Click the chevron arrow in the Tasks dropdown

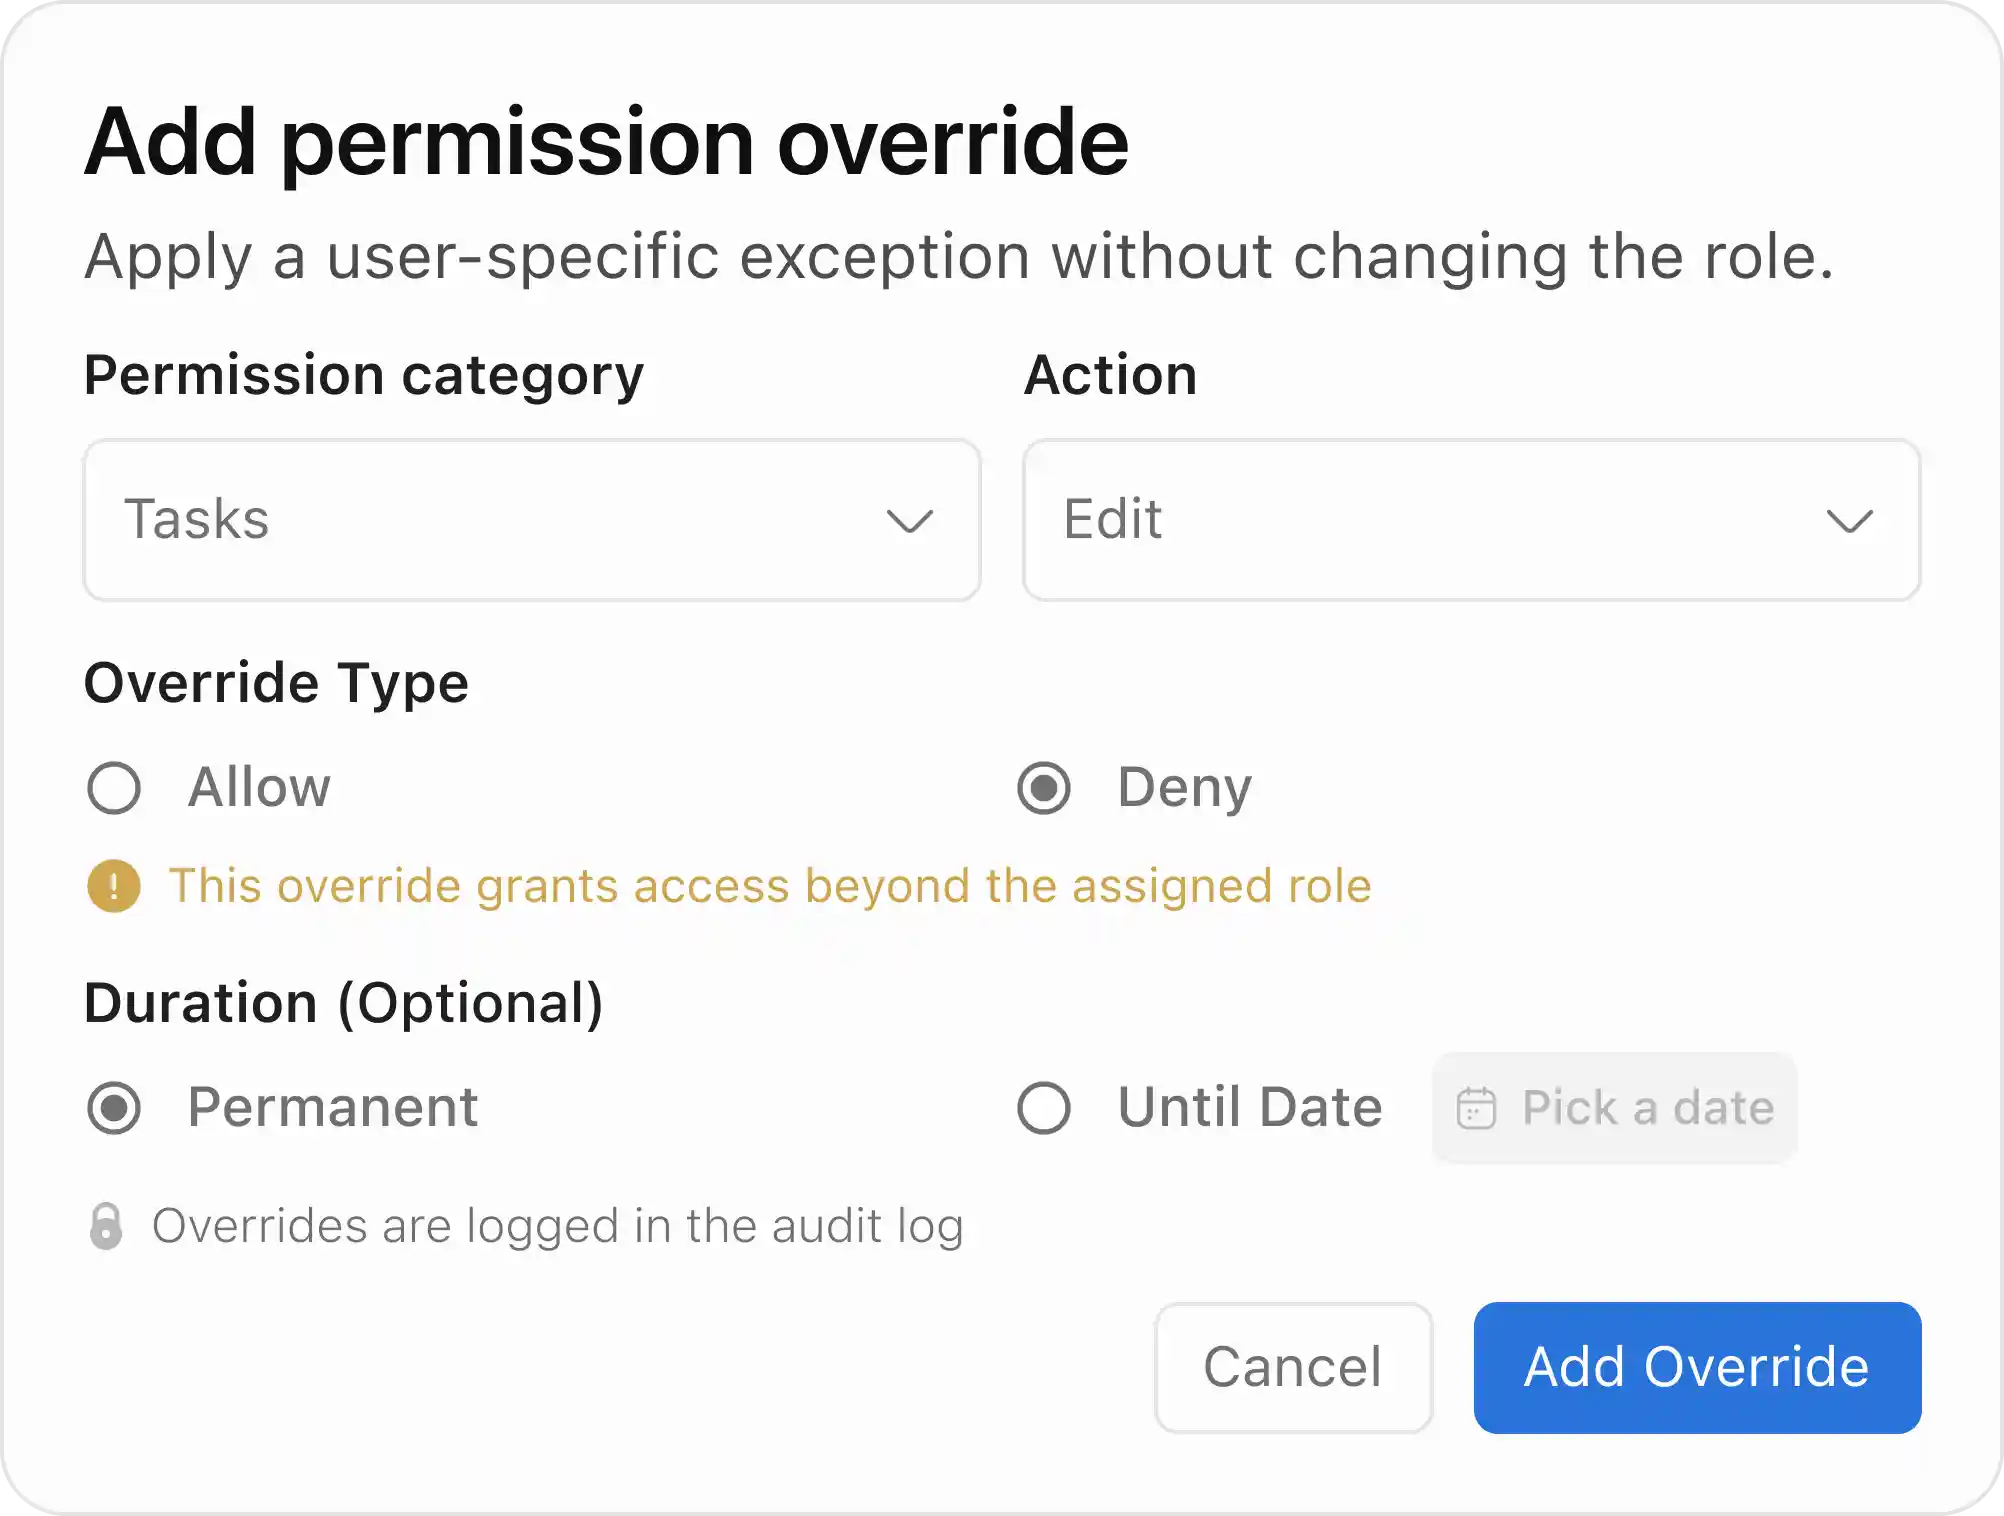coord(909,521)
